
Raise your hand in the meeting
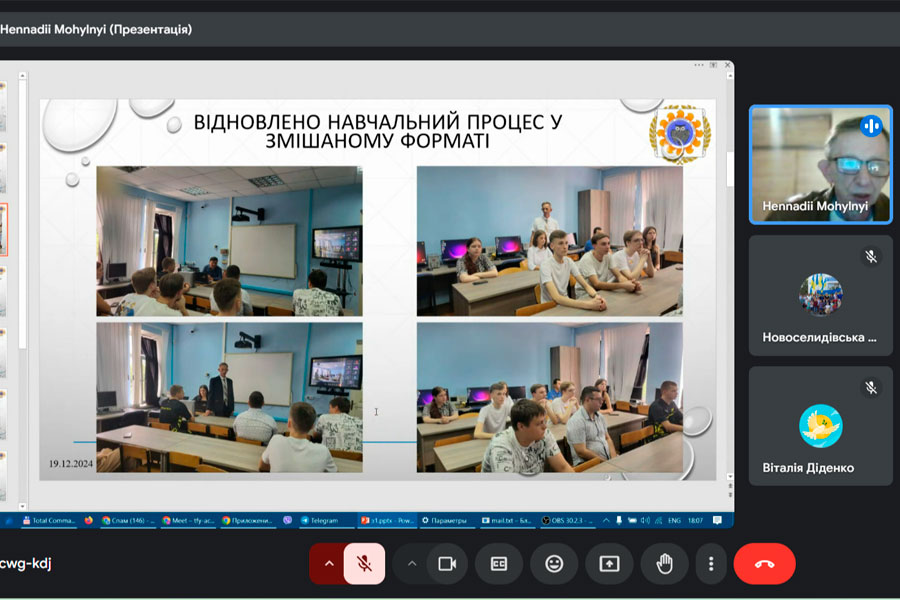(x=664, y=564)
